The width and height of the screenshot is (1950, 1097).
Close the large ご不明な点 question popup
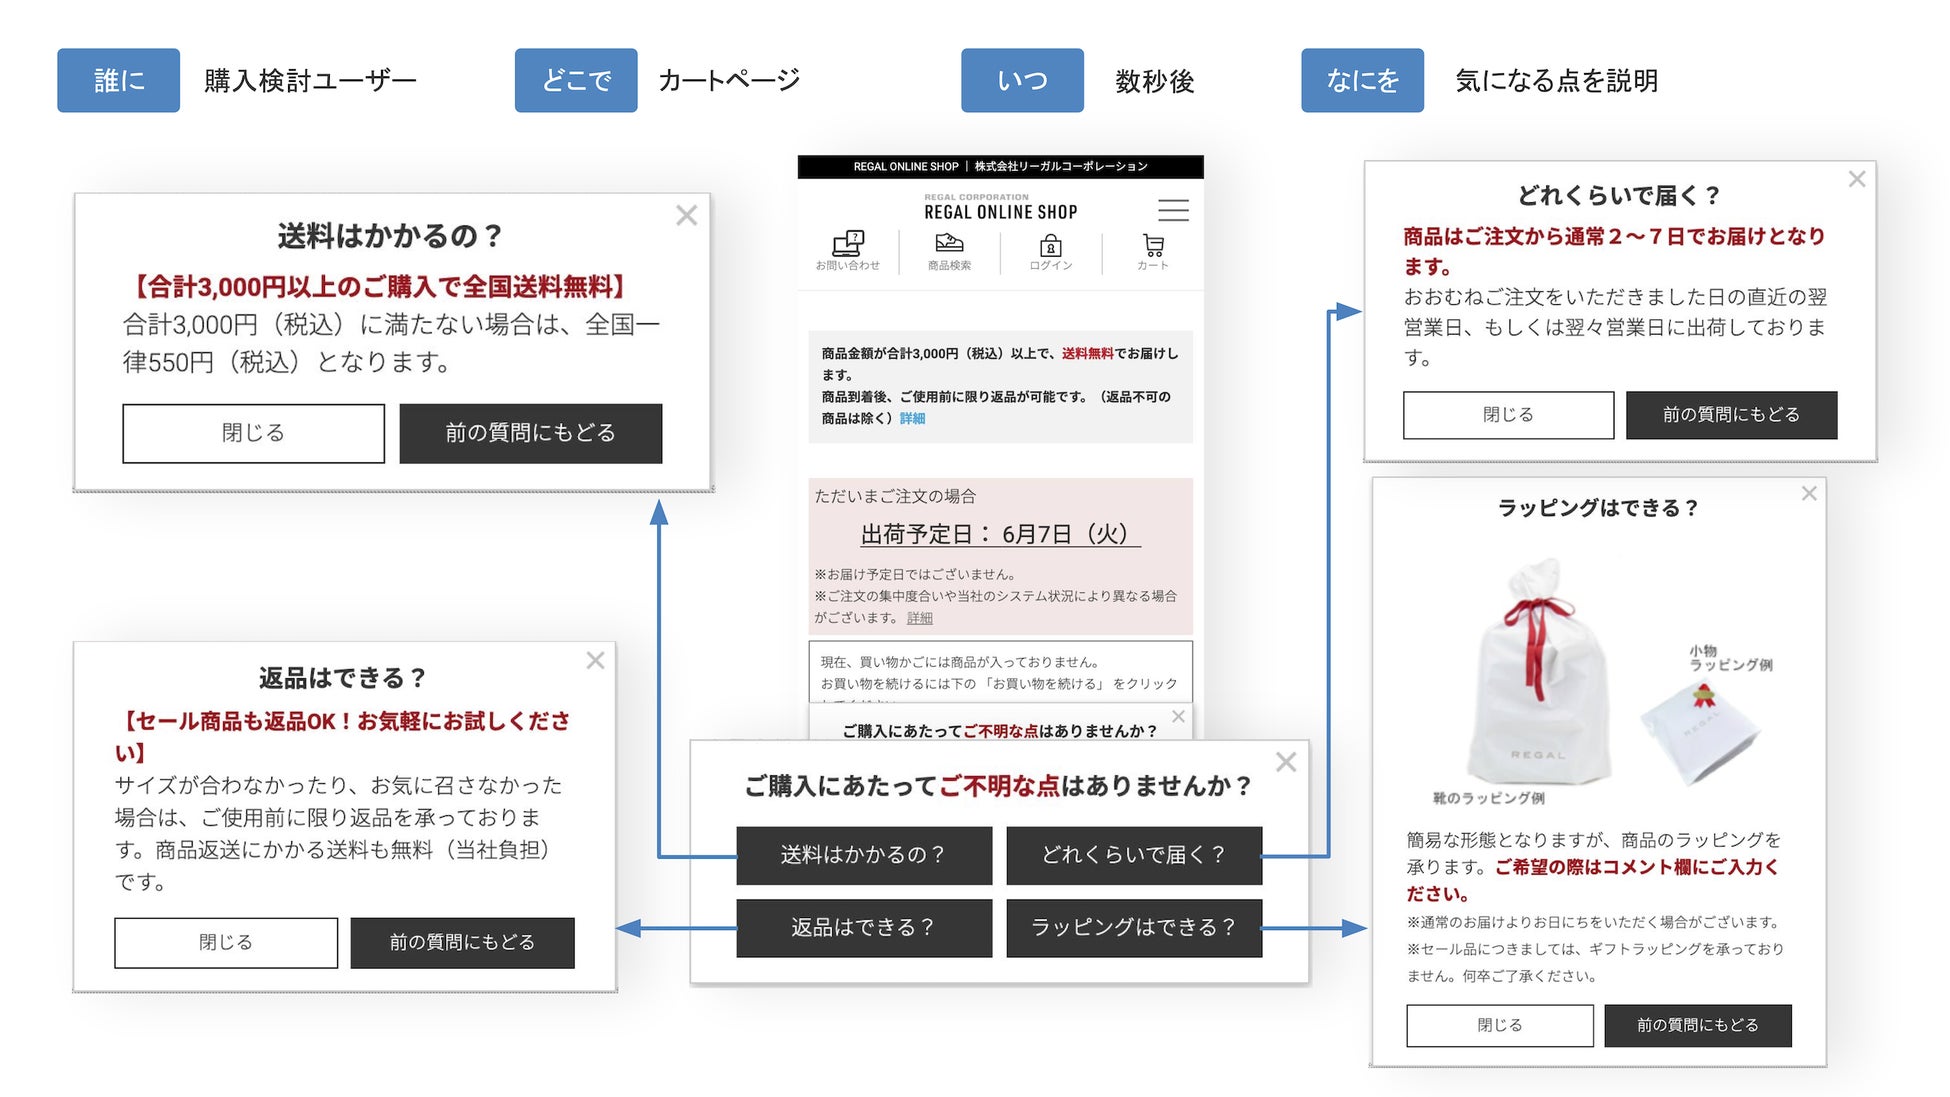pos(1286,762)
